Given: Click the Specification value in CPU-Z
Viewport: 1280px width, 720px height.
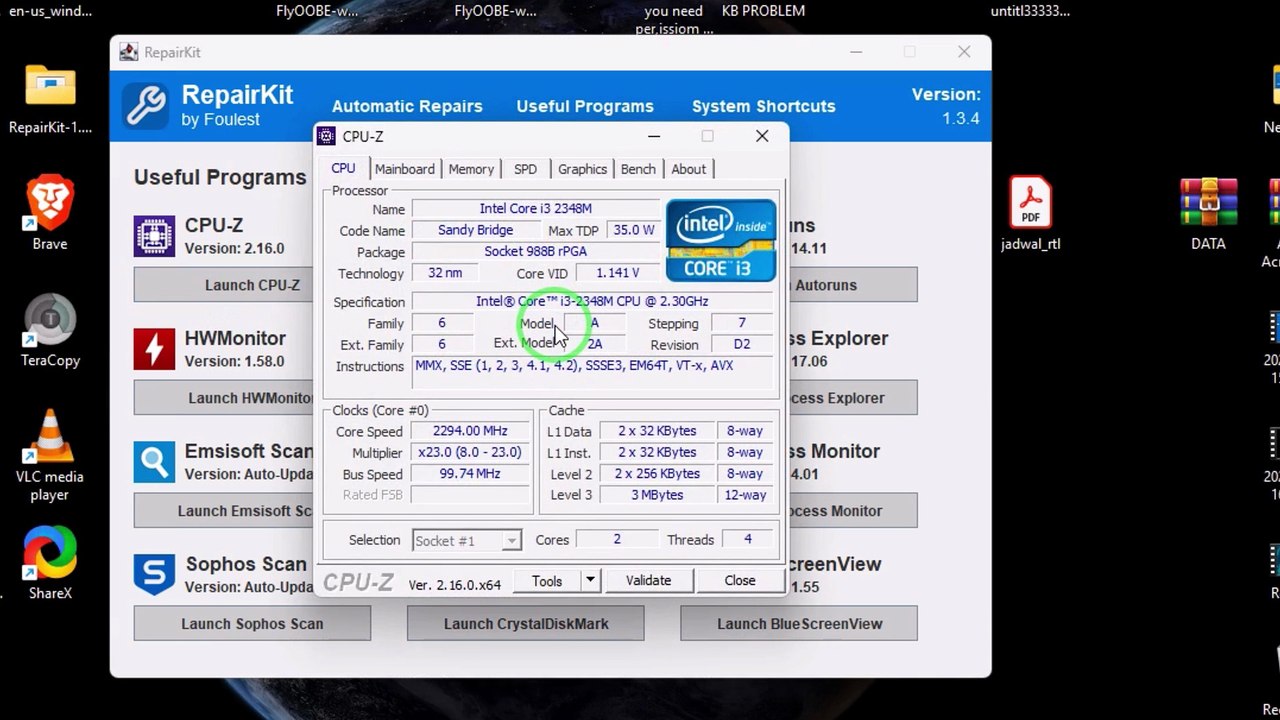Looking at the screenshot, I should tap(593, 301).
